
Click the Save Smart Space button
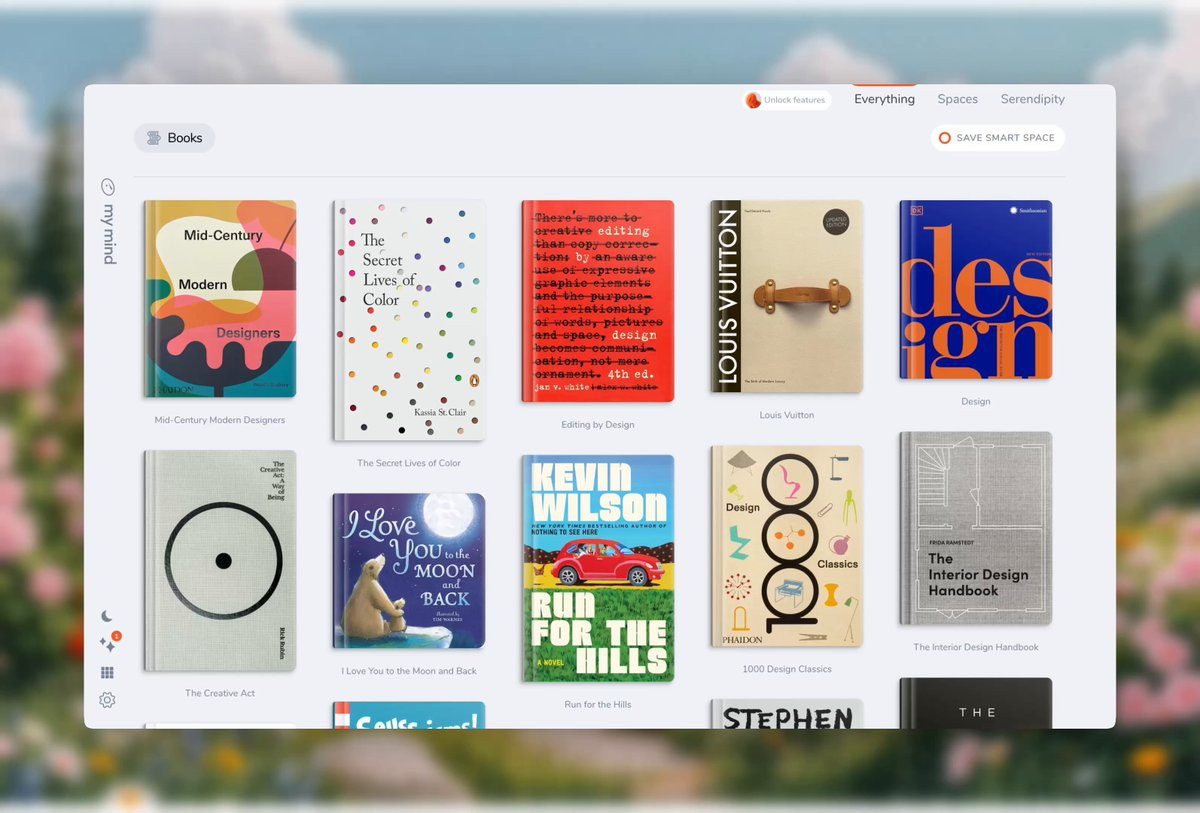pyautogui.click(x=997, y=138)
